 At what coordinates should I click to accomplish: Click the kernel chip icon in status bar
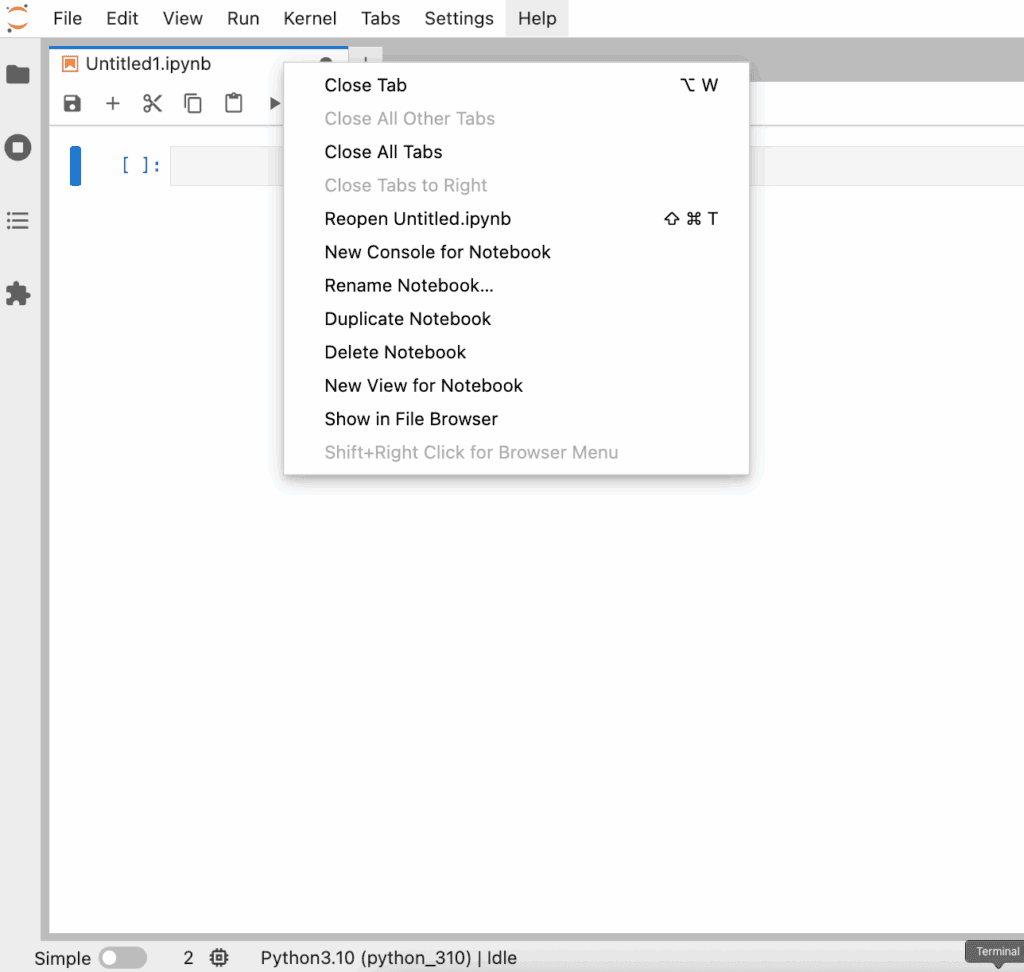(x=219, y=958)
